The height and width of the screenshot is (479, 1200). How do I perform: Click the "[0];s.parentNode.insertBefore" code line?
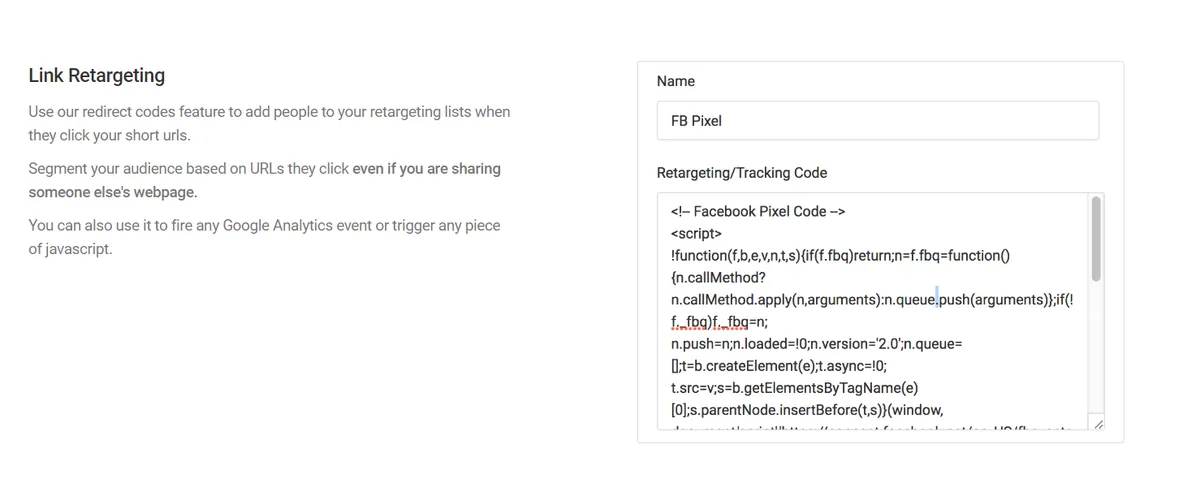tap(806, 409)
